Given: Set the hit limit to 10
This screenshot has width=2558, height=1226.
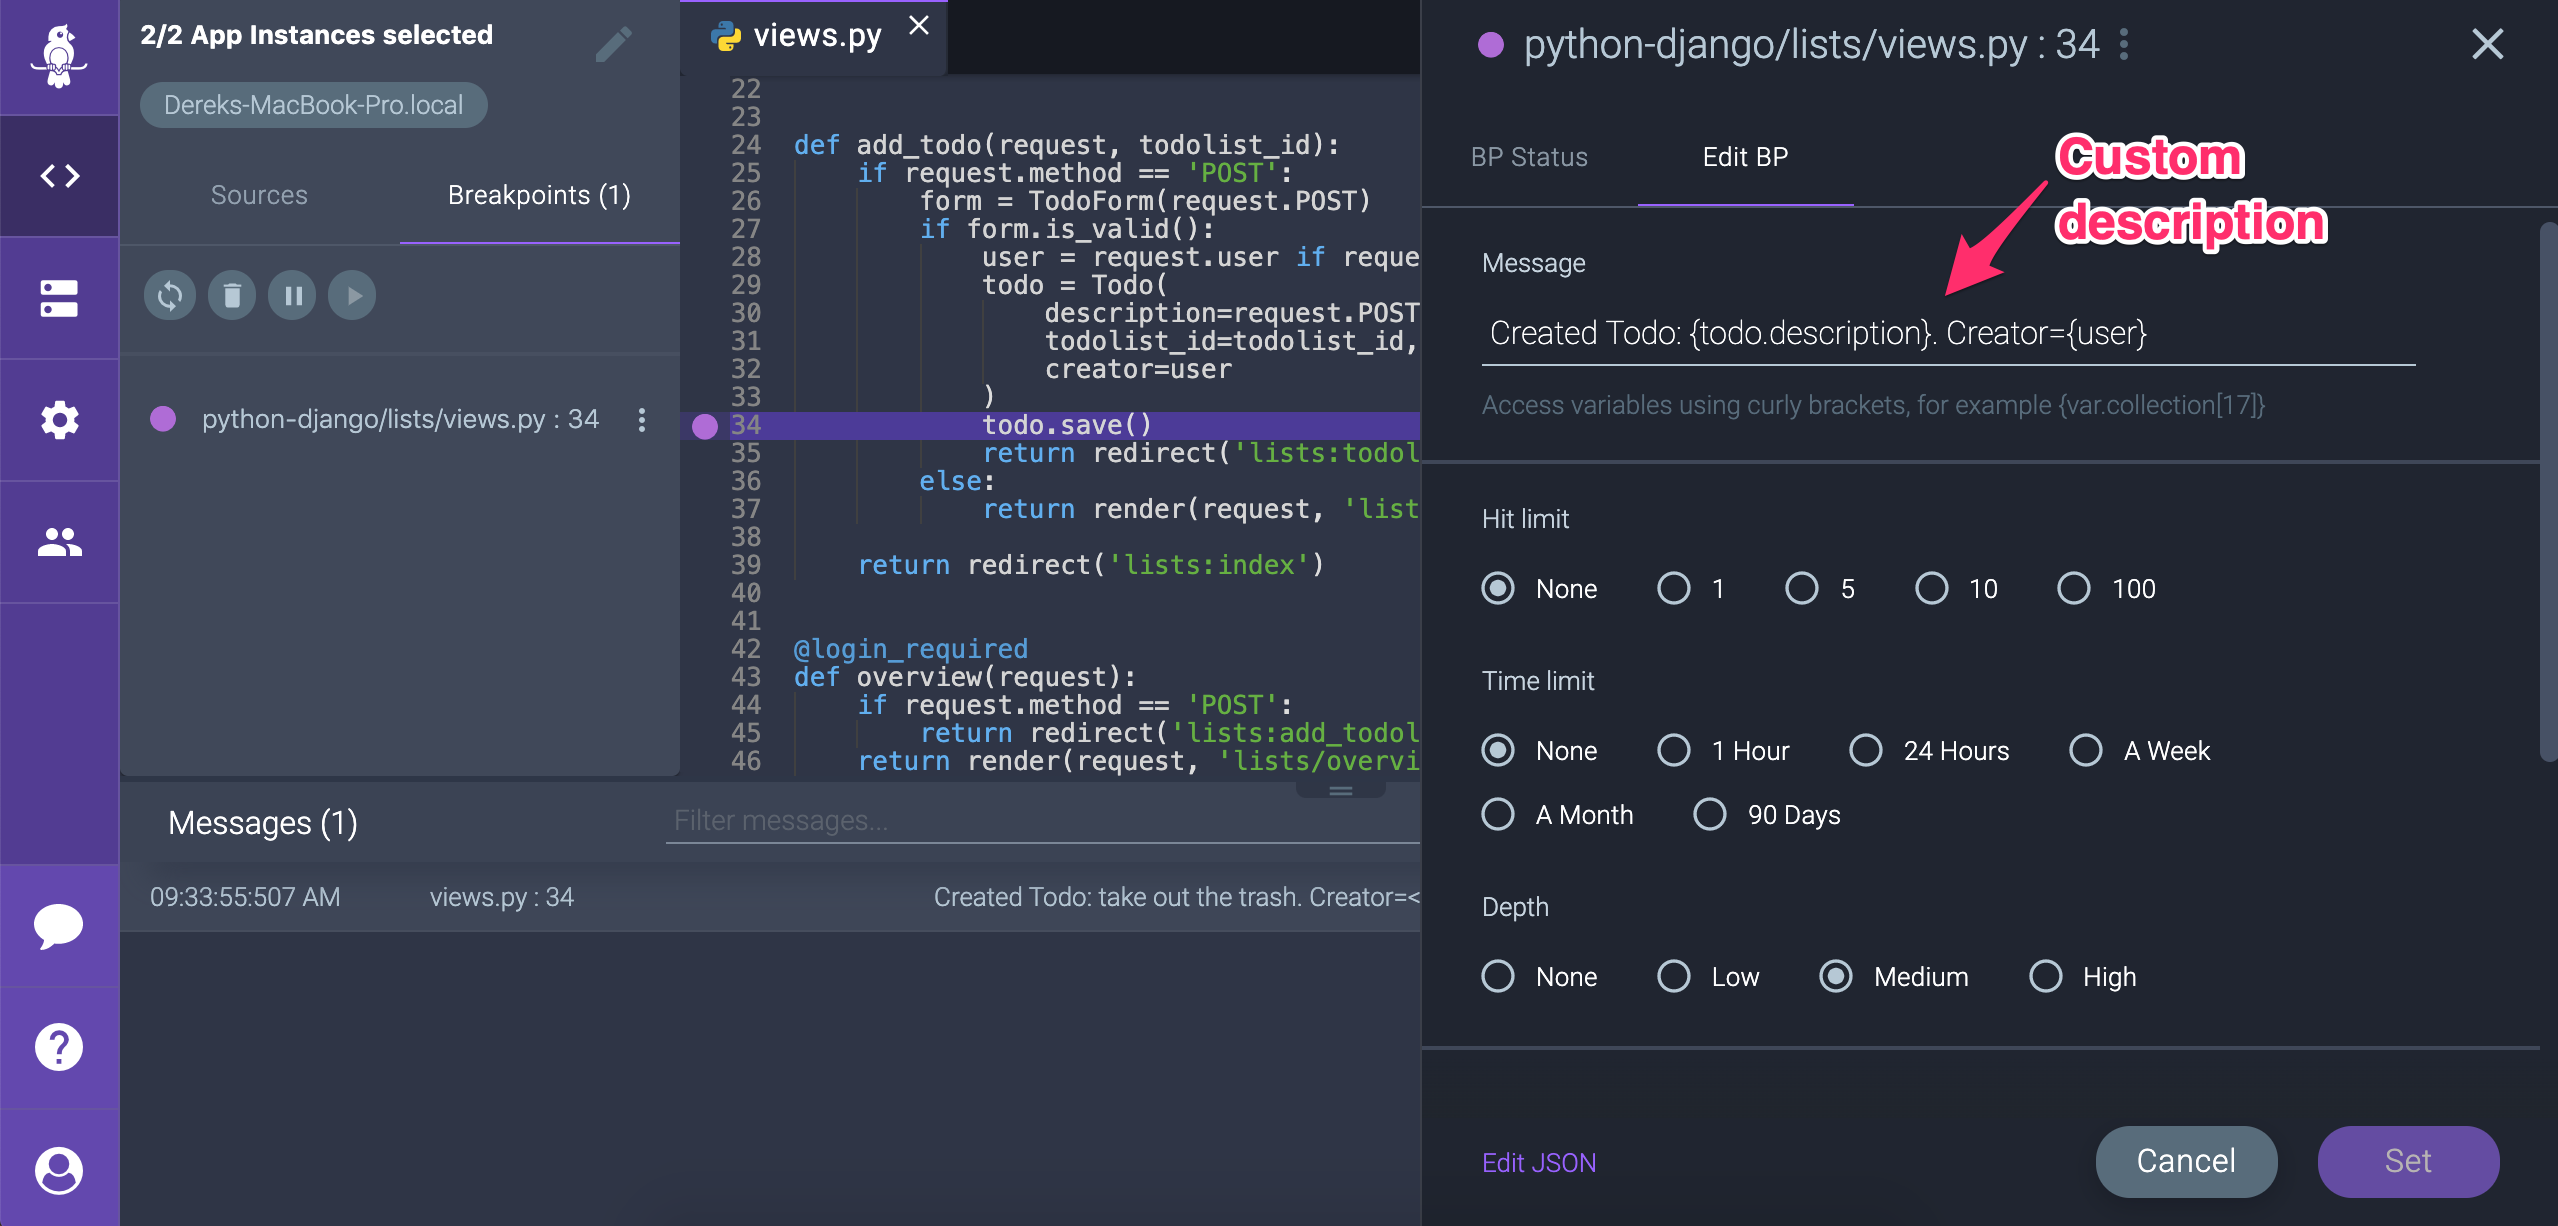Looking at the screenshot, I should [x=1931, y=588].
